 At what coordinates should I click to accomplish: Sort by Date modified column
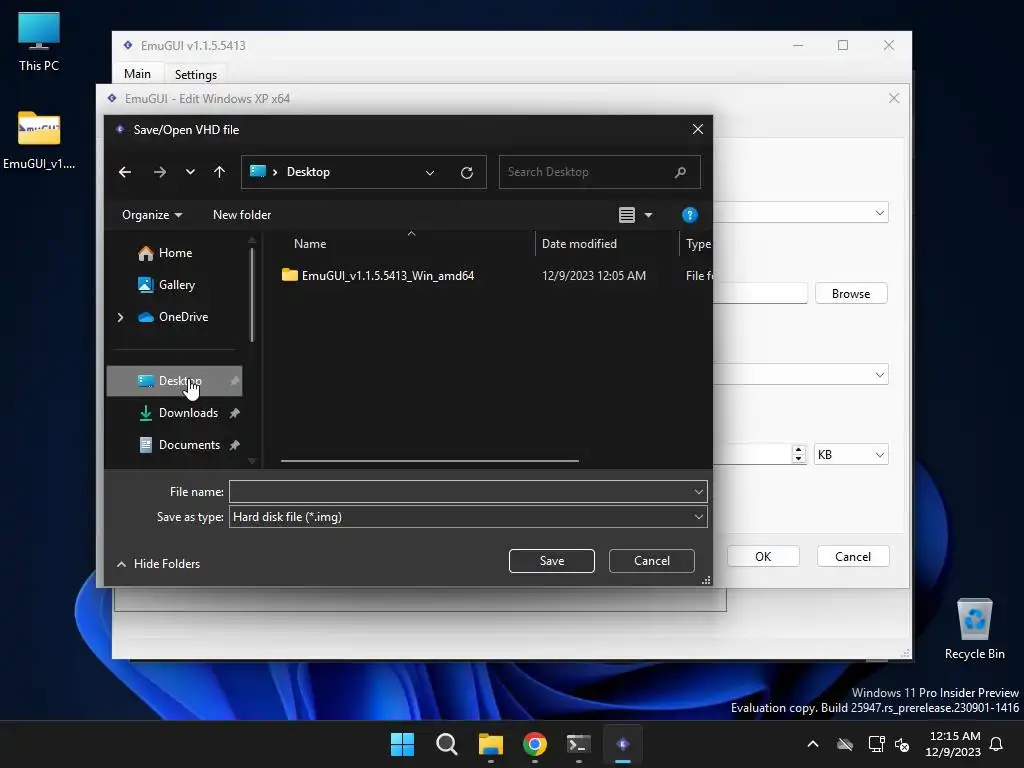[579, 244]
